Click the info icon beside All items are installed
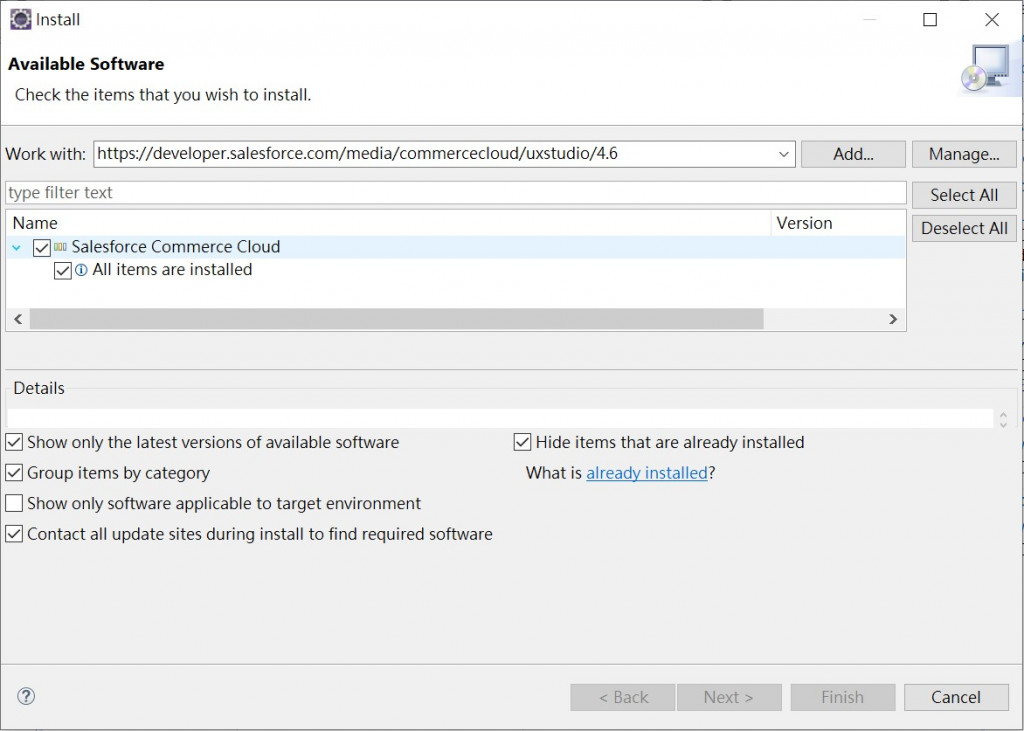Viewport: 1024px width, 731px height. coord(82,270)
